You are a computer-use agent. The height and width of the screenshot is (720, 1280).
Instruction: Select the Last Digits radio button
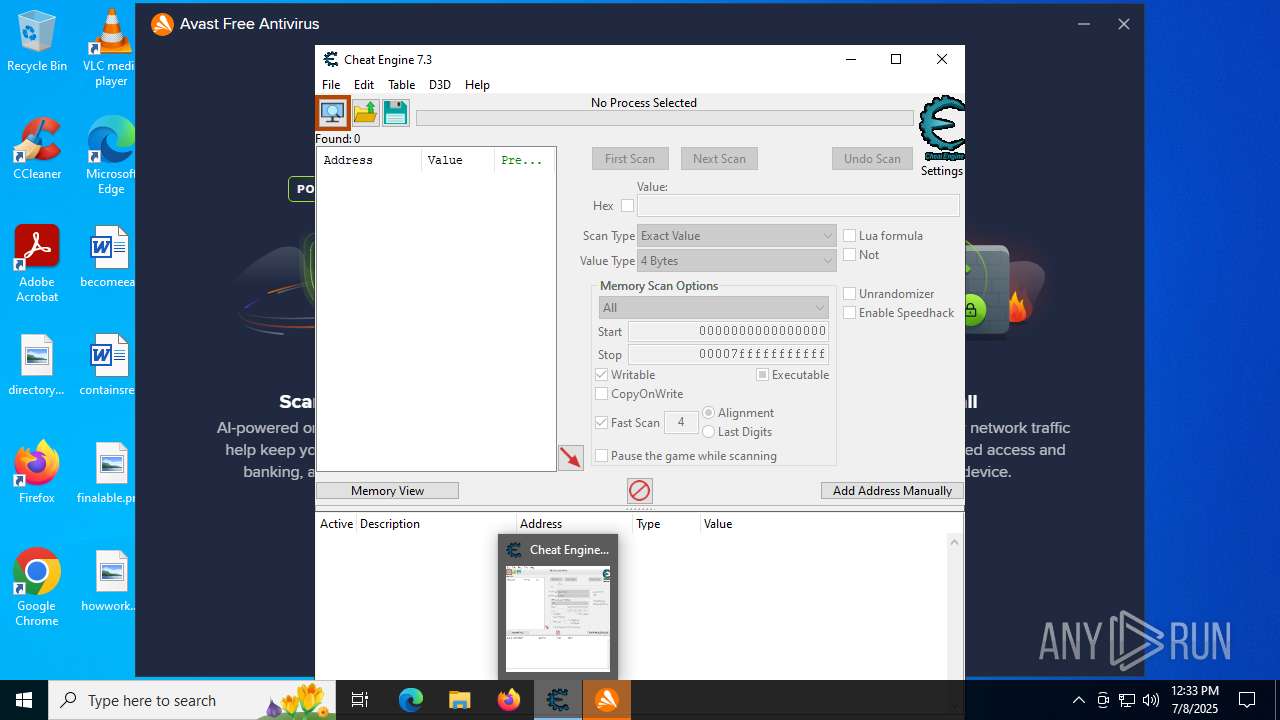pos(709,432)
